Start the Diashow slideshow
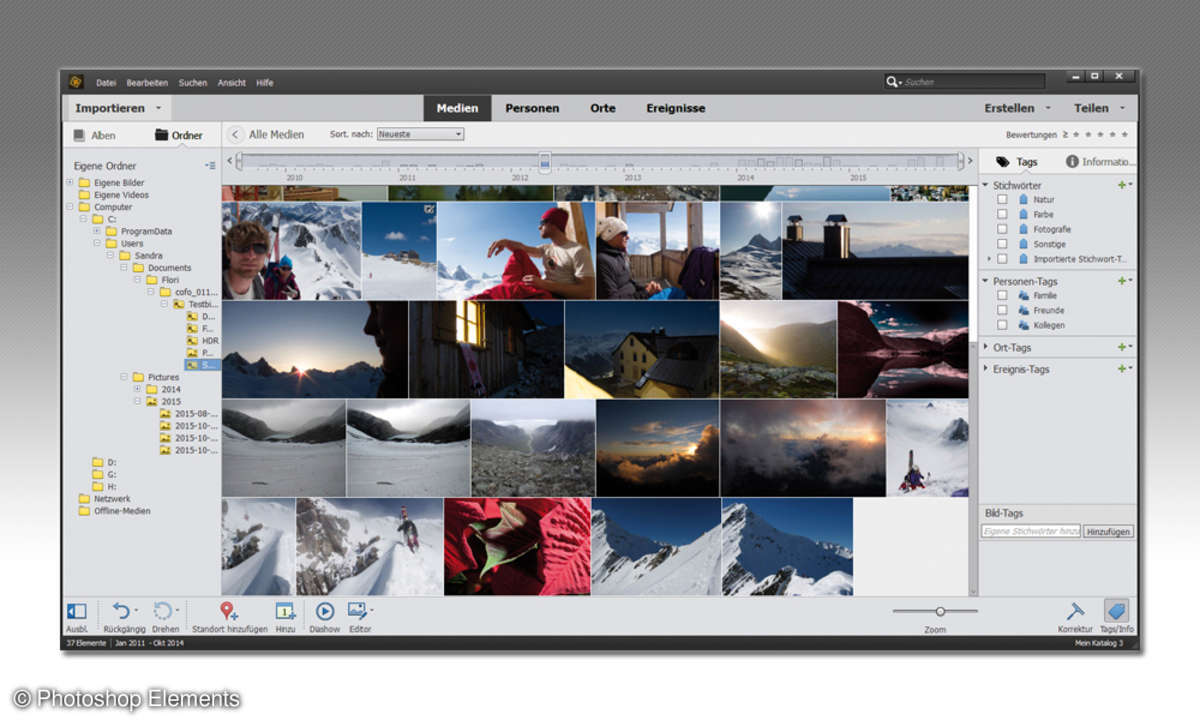Screen dimensions: 1200x720 tap(325, 611)
